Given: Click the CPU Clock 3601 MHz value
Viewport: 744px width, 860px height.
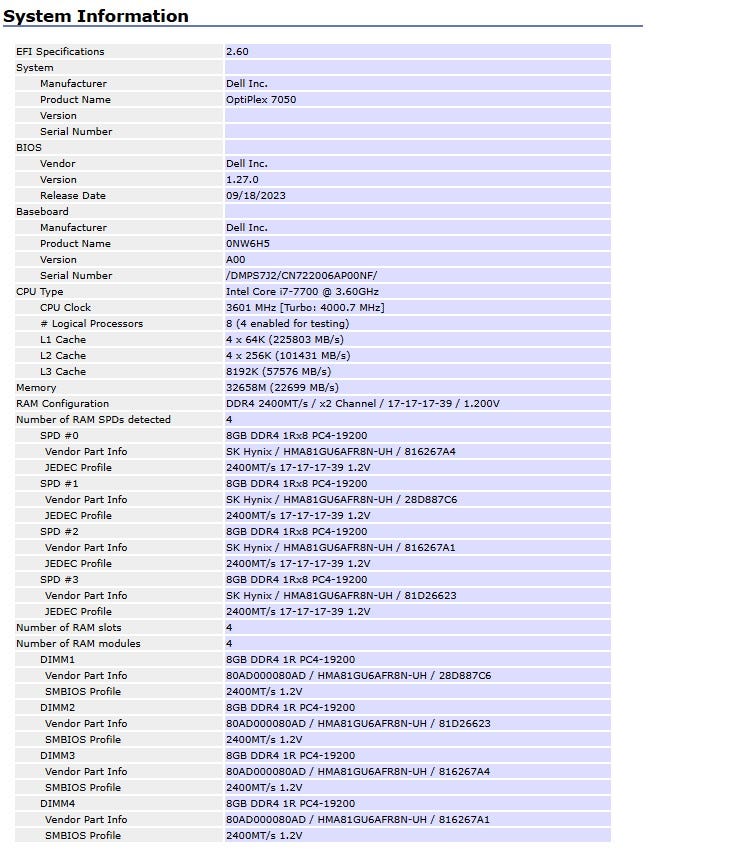Looking at the screenshot, I should (x=305, y=308).
